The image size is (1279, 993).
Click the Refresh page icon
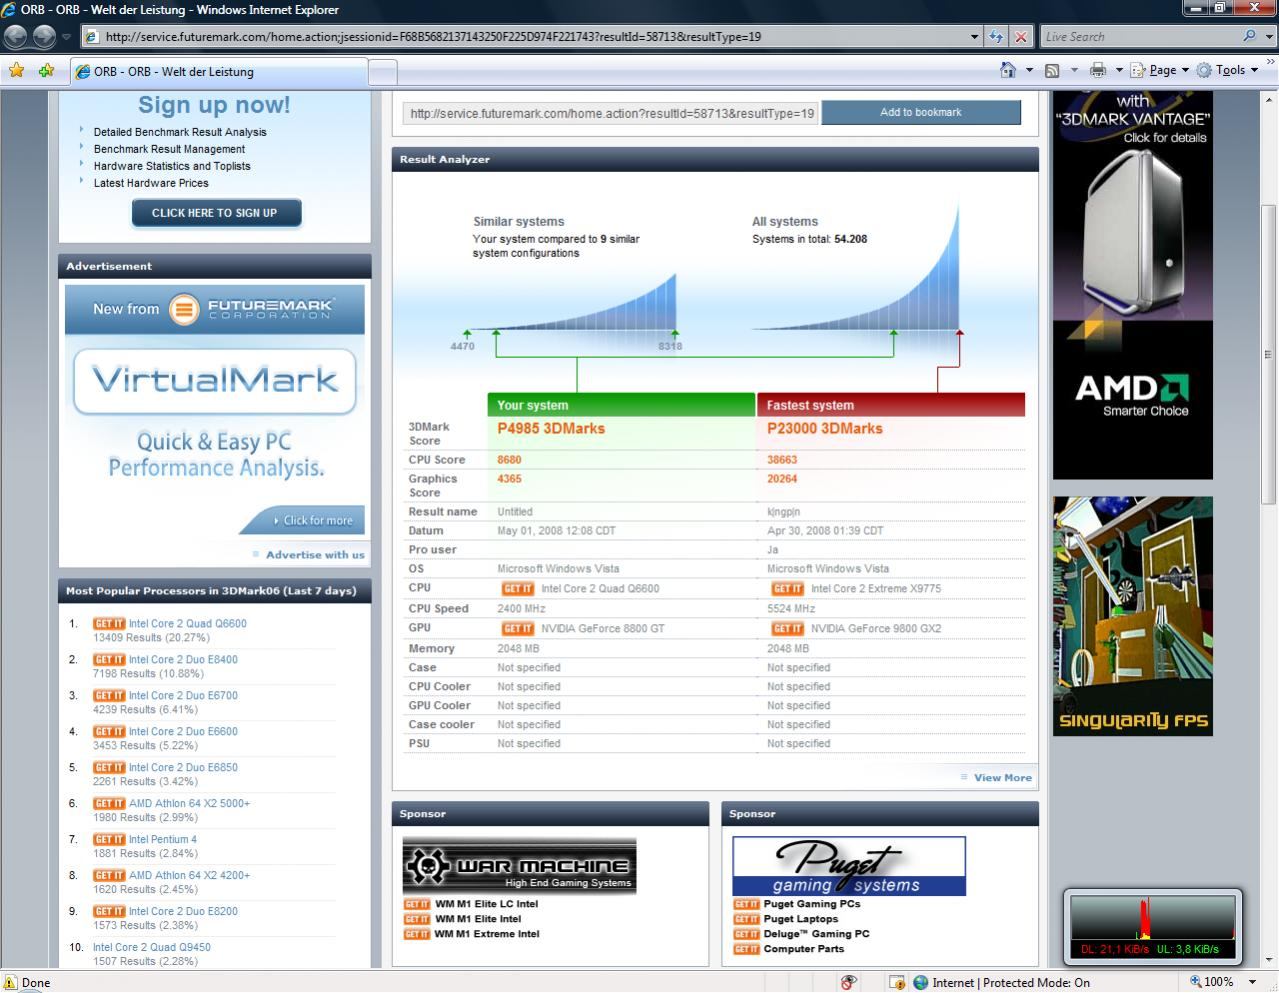996,37
